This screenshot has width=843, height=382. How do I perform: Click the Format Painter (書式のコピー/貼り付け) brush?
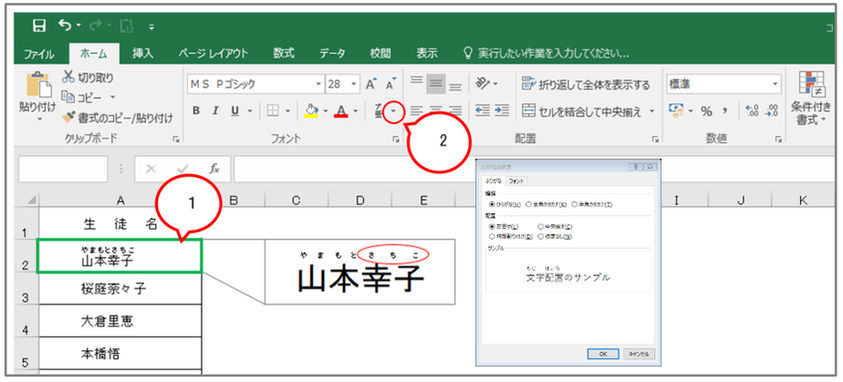(68, 117)
